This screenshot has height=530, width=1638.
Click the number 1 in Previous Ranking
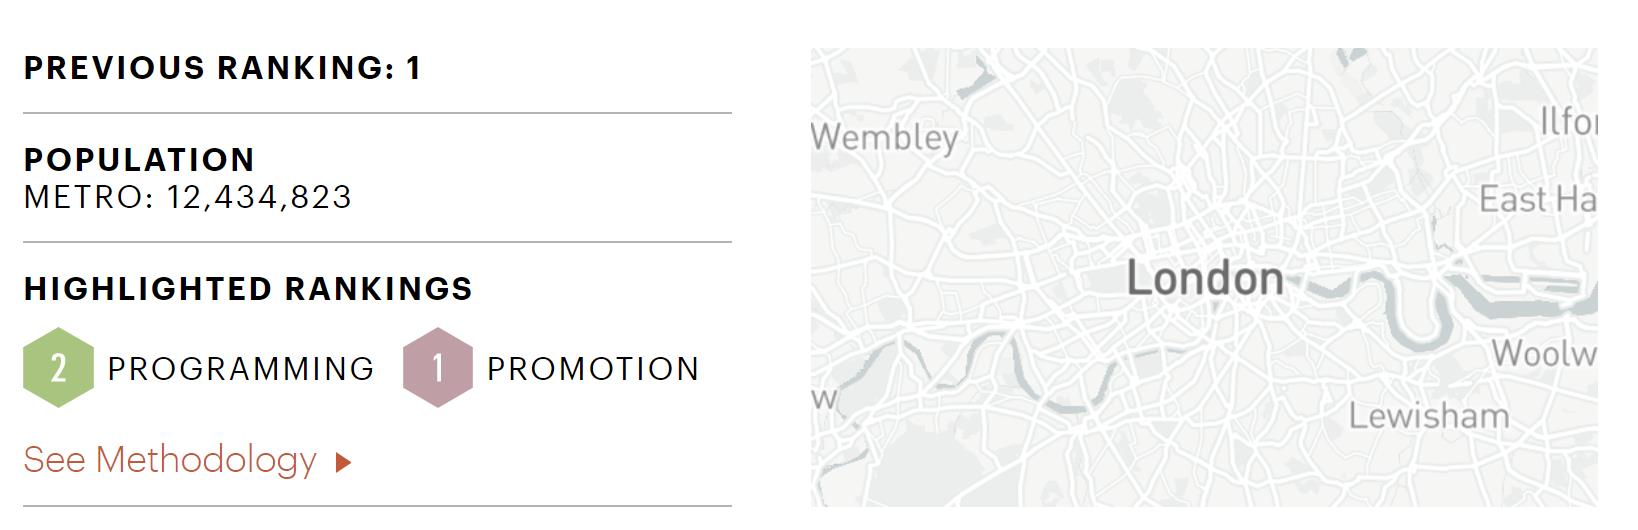click(414, 68)
